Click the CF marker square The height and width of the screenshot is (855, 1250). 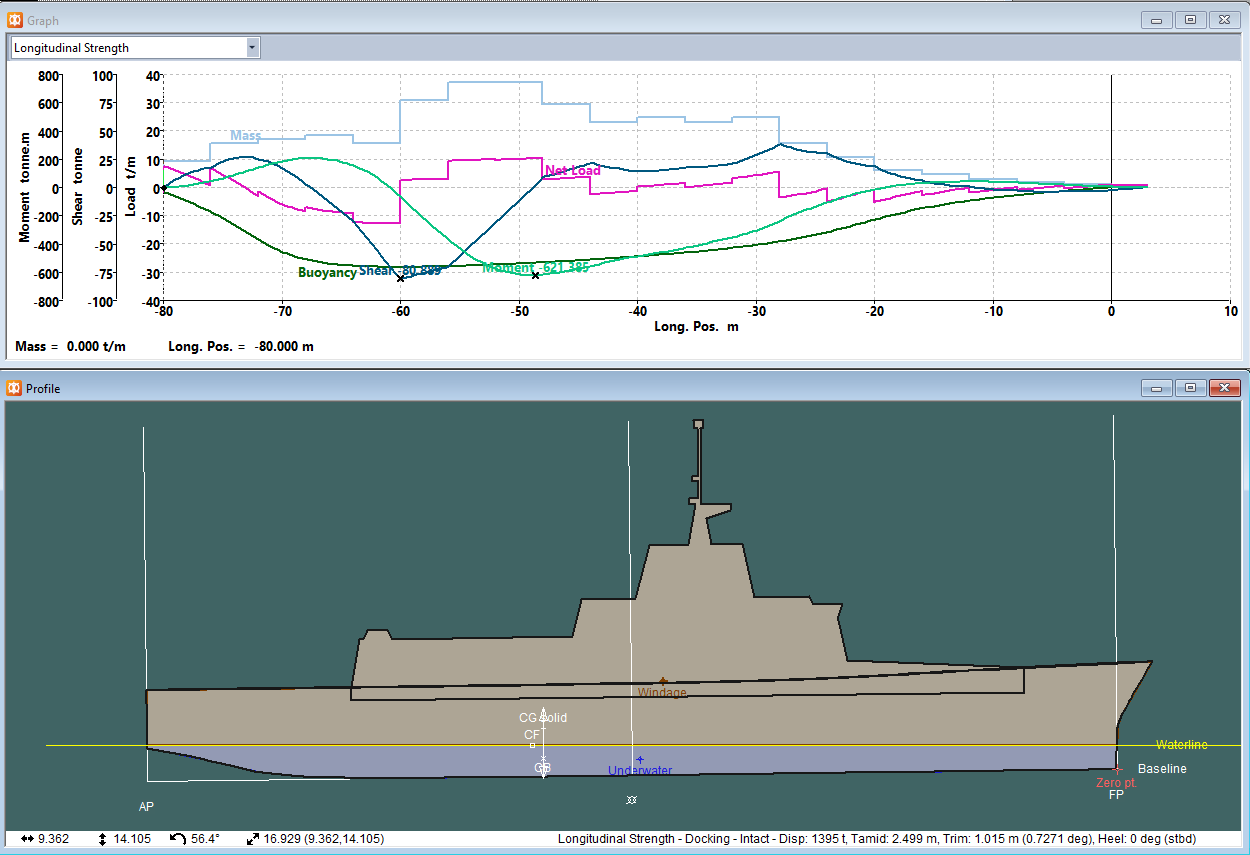point(532,745)
